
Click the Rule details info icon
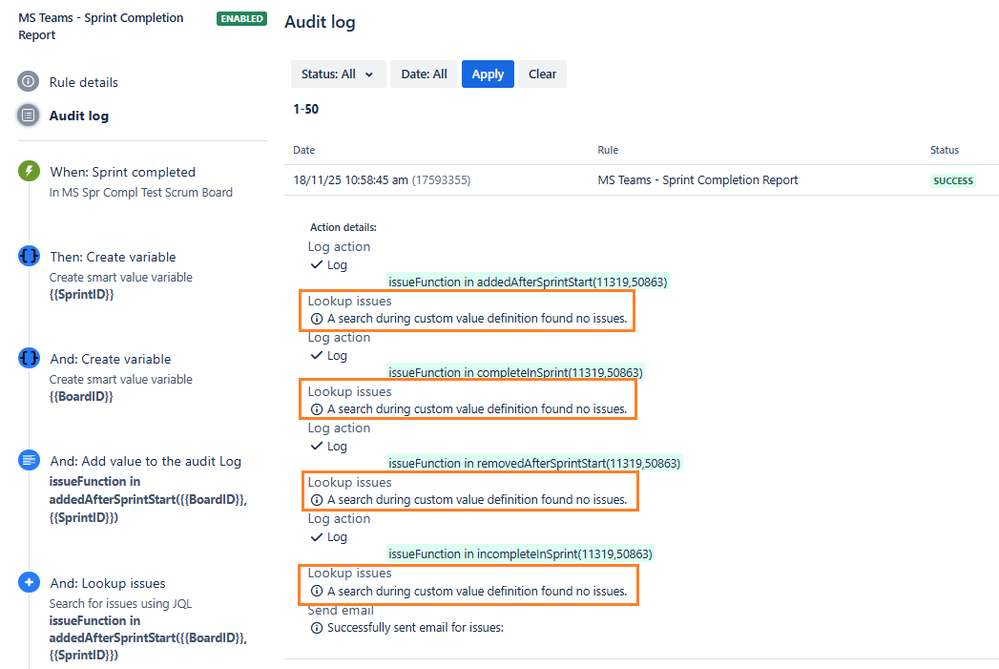coord(28,82)
